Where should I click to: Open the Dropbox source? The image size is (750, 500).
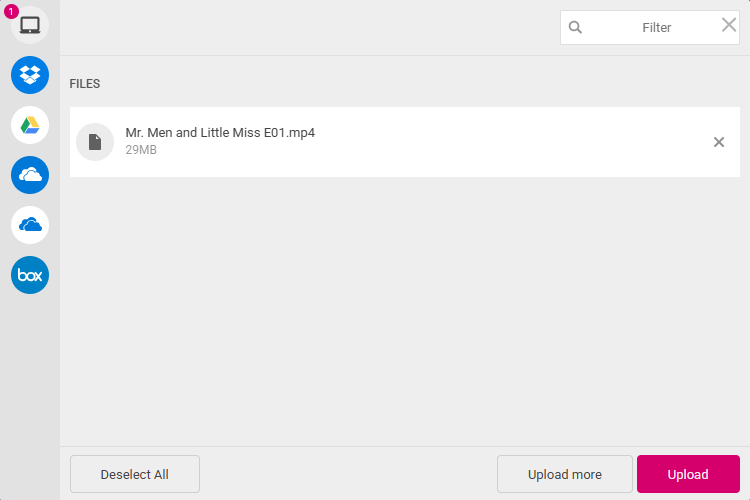point(30,75)
